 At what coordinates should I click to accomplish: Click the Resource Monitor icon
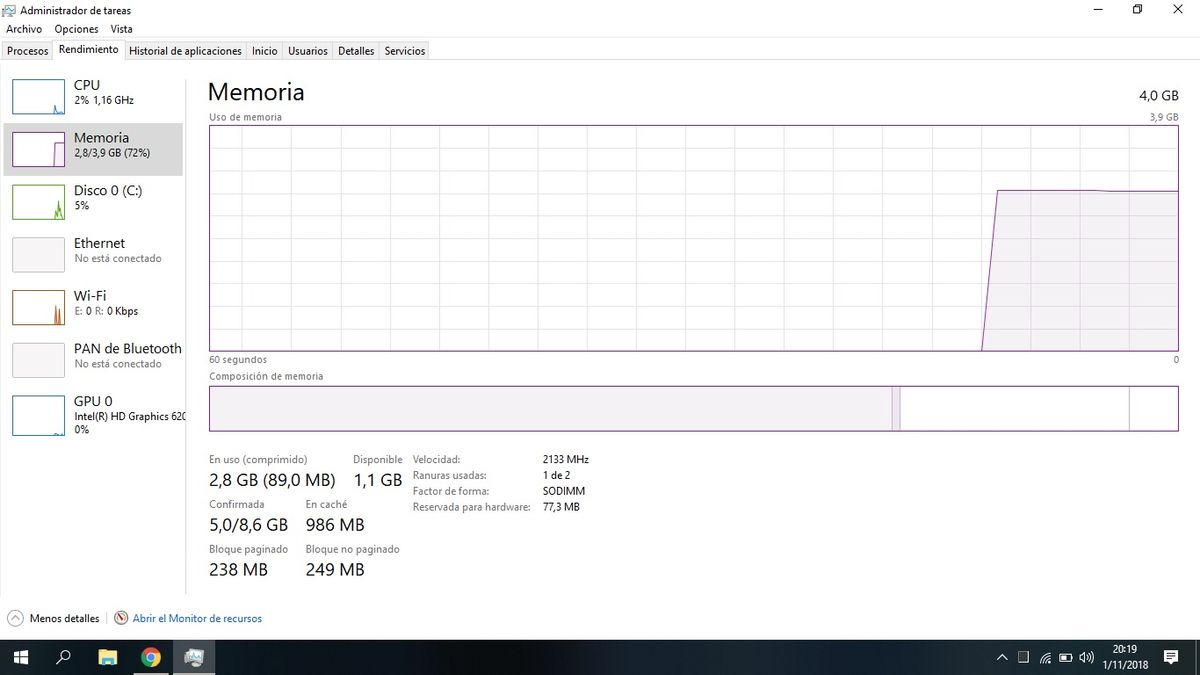point(121,618)
